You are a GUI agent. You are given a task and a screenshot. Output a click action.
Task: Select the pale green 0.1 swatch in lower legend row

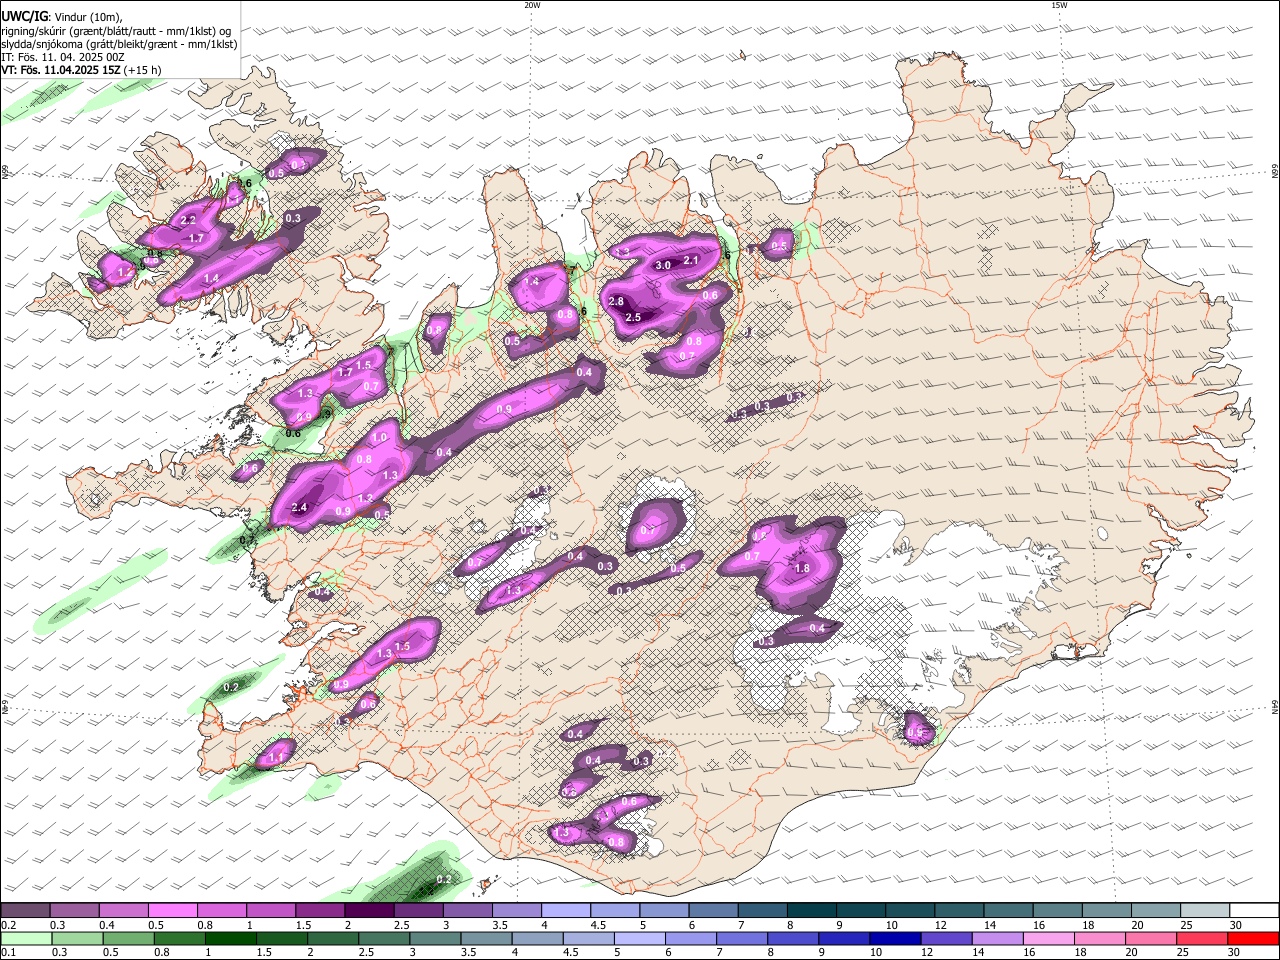[25, 939]
